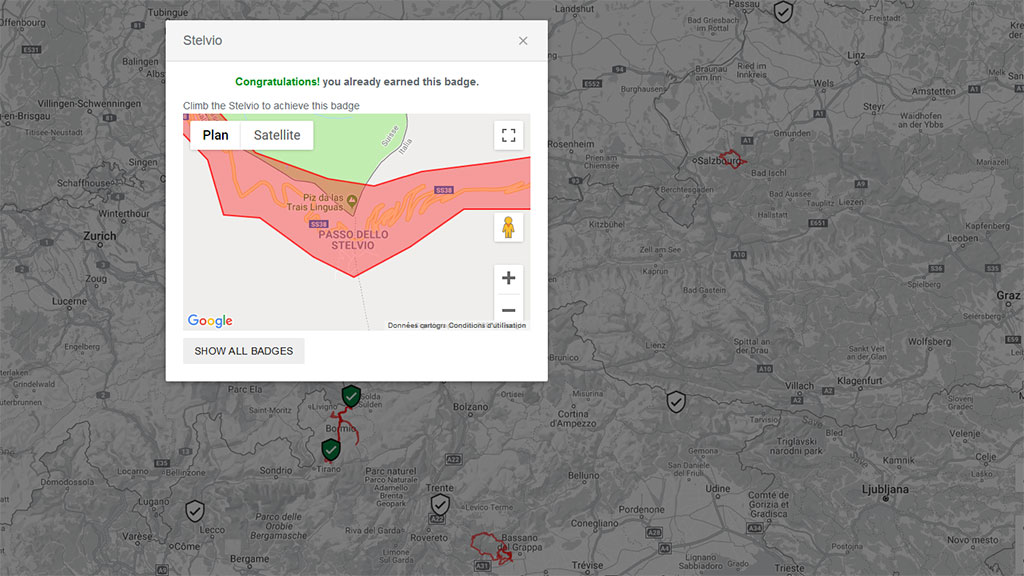Click the Lucerne city label

pyautogui.click(x=69, y=301)
